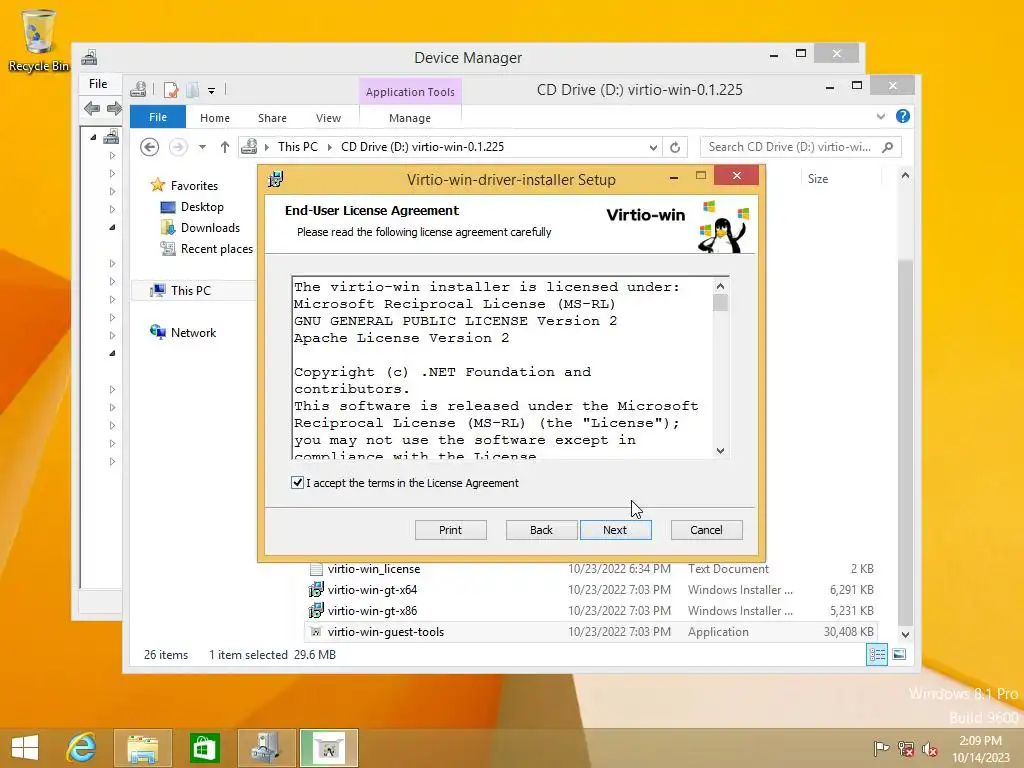Screen dimensions: 1024x768
Task: Go up one folder level
Action: (225, 147)
